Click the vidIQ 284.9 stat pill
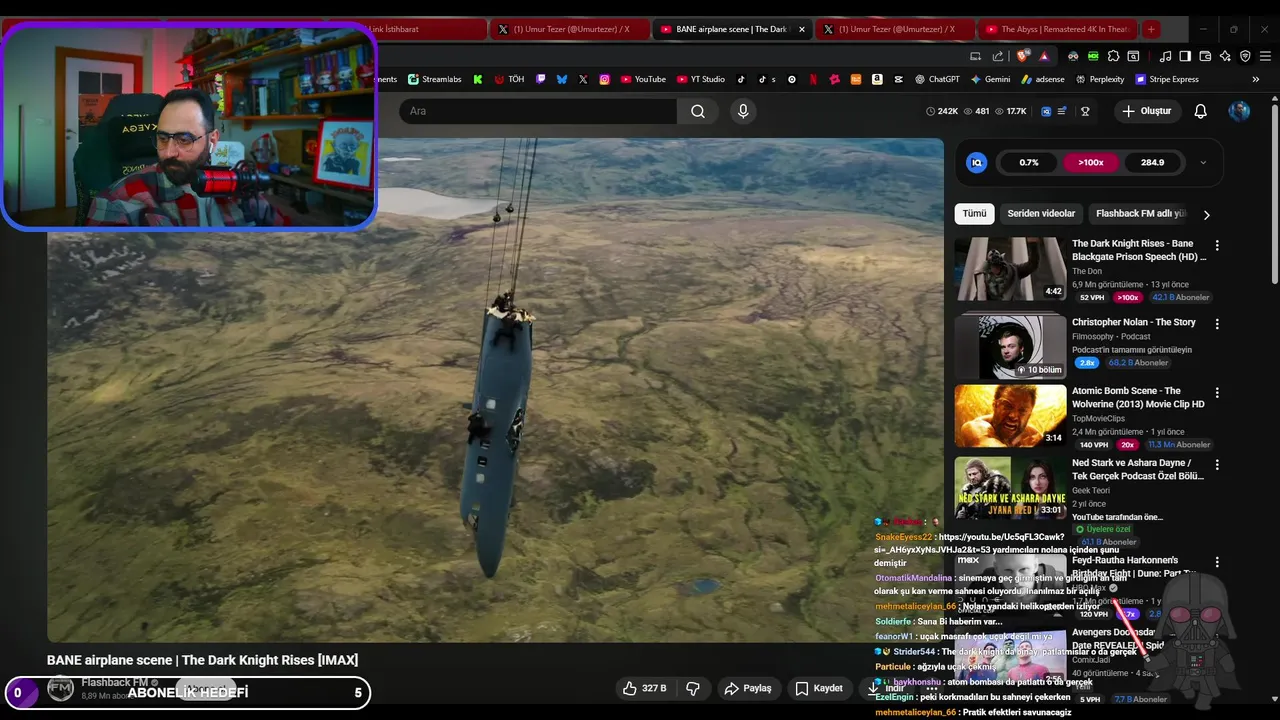The height and width of the screenshot is (720, 1280). click(x=1152, y=162)
